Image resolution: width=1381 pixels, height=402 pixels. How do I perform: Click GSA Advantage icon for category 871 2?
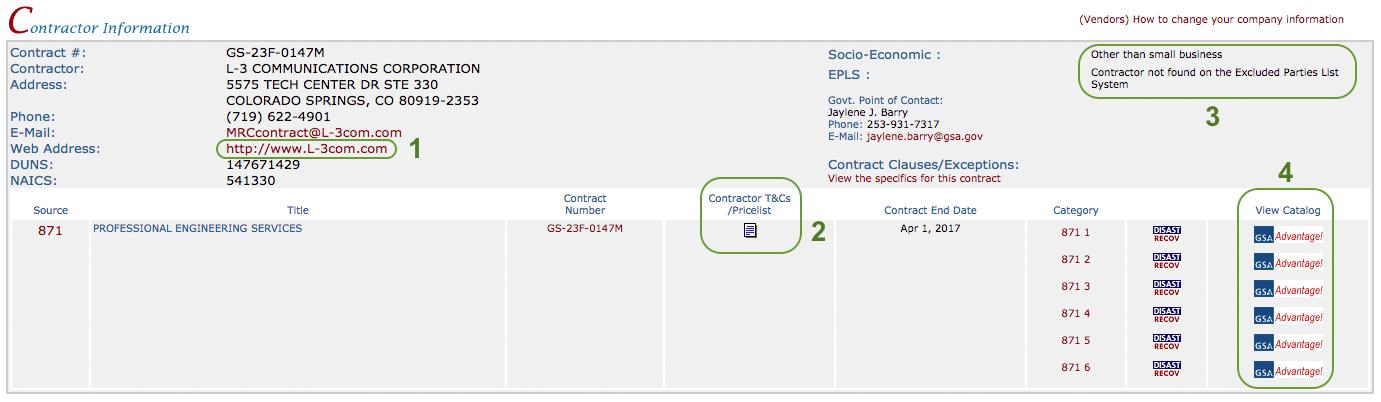(x=1288, y=263)
